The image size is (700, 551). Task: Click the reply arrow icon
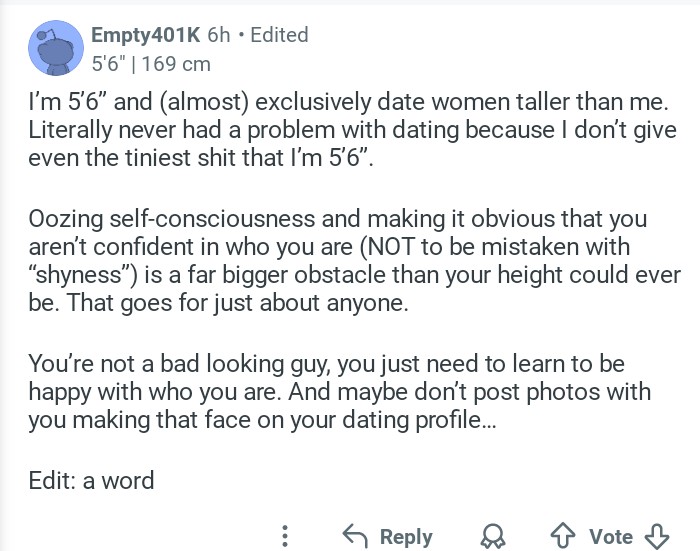pyautogui.click(x=355, y=535)
